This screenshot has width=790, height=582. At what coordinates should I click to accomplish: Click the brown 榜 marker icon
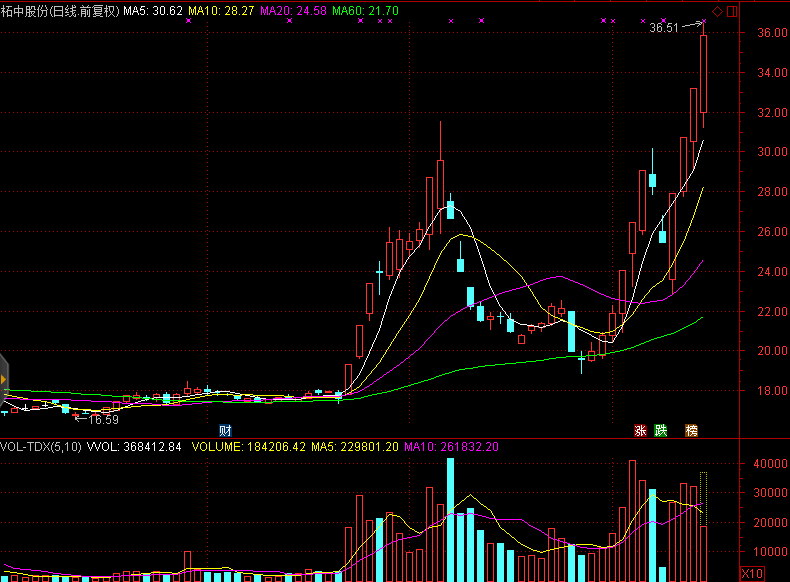pos(691,431)
